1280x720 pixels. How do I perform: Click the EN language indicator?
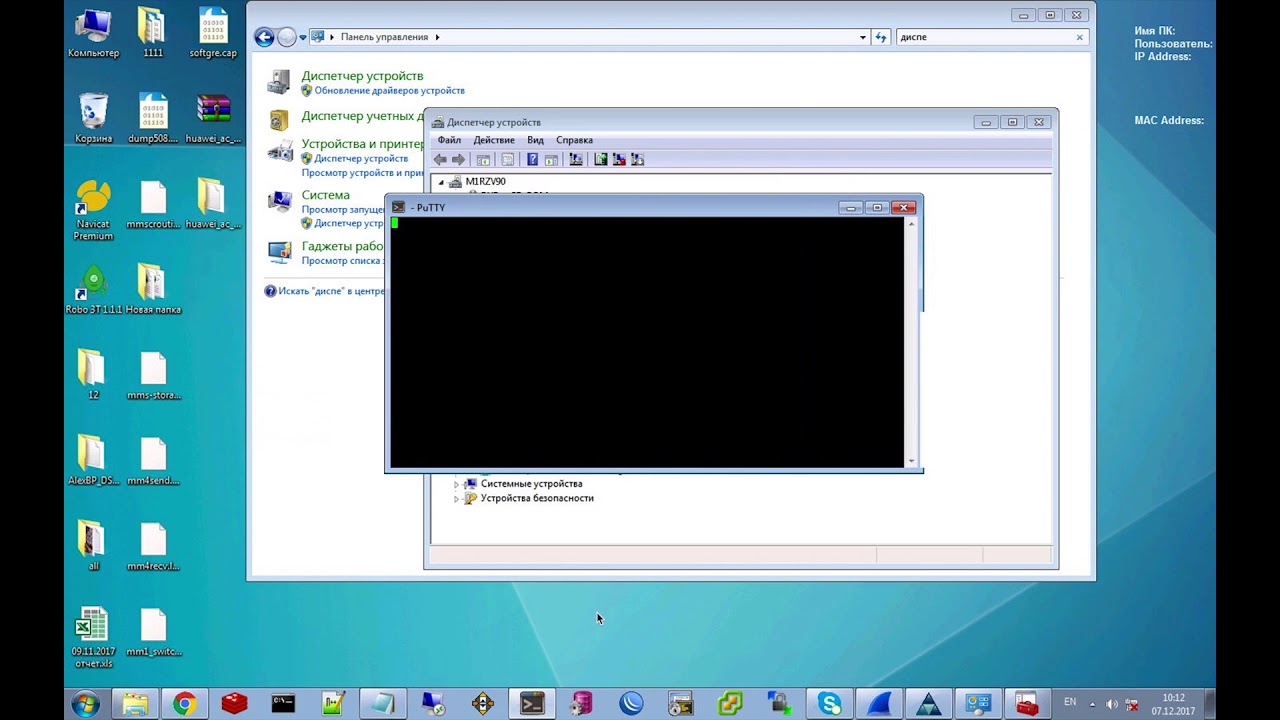click(1070, 703)
